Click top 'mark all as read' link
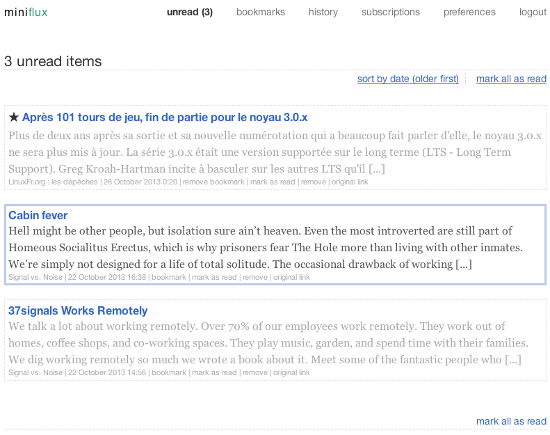The width and height of the screenshot is (550, 435). point(511,79)
